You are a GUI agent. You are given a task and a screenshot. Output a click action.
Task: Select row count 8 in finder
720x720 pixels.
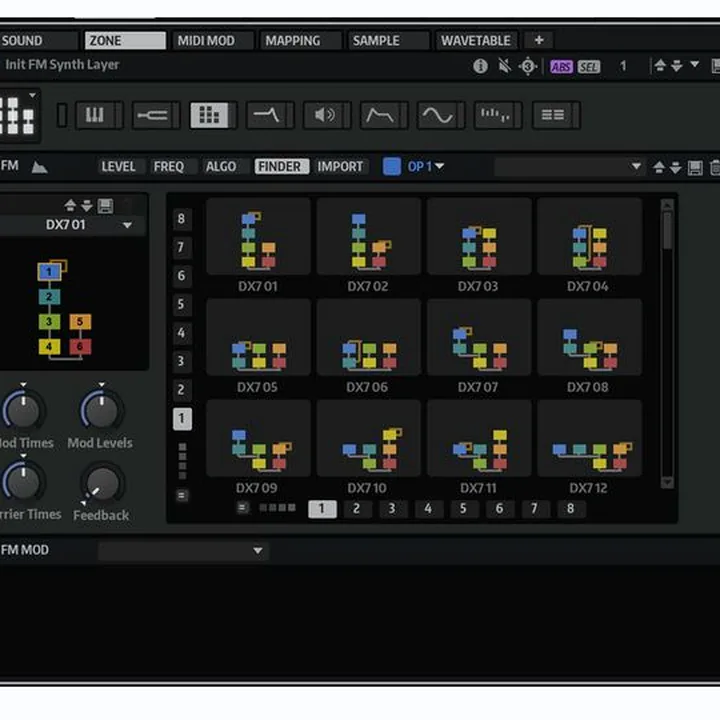[x=181, y=219]
